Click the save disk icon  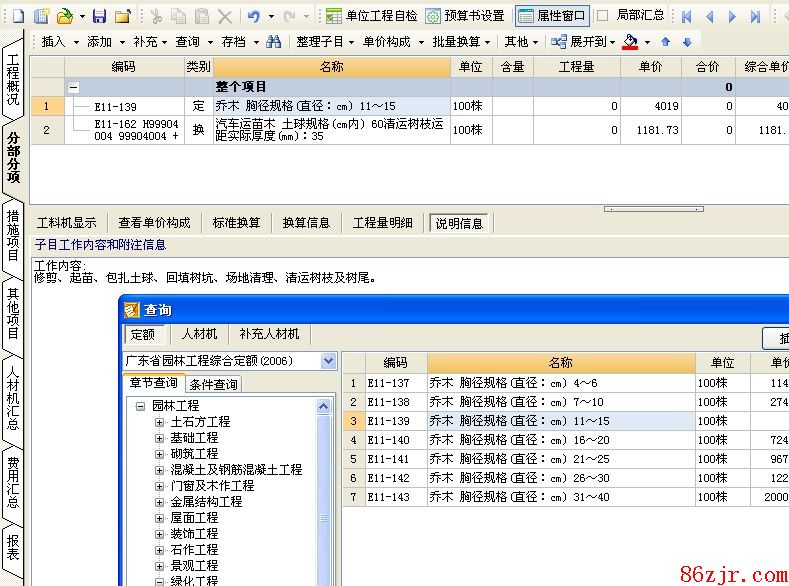point(99,16)
